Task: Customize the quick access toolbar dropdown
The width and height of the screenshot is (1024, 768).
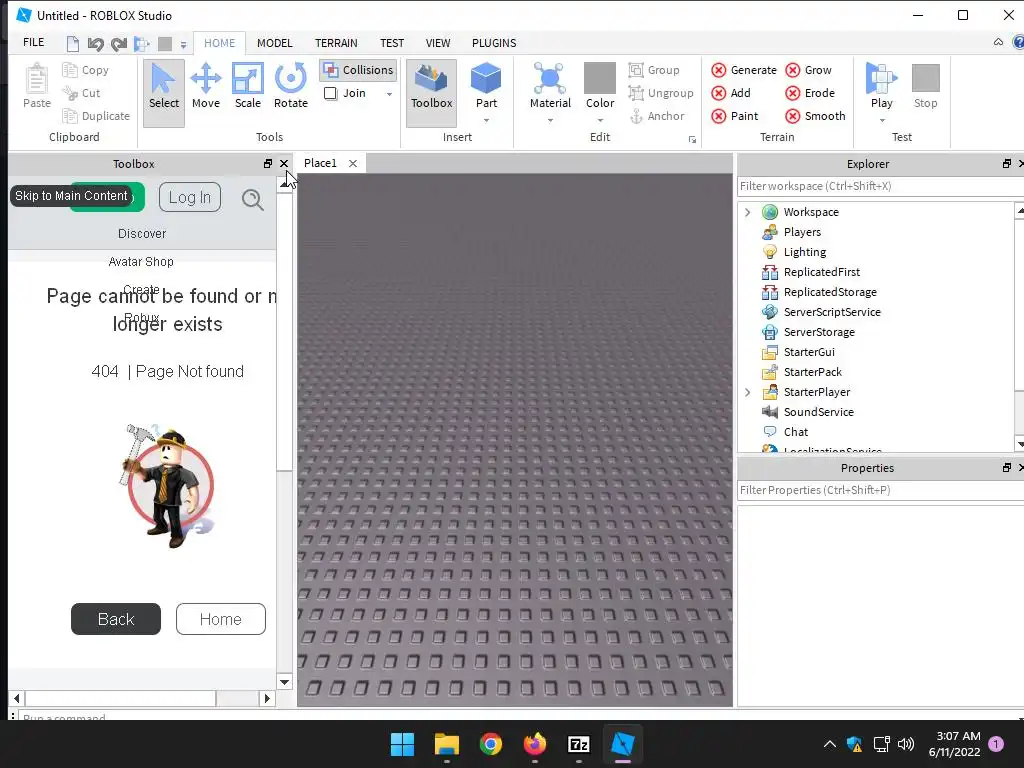Action: point(184,44)
